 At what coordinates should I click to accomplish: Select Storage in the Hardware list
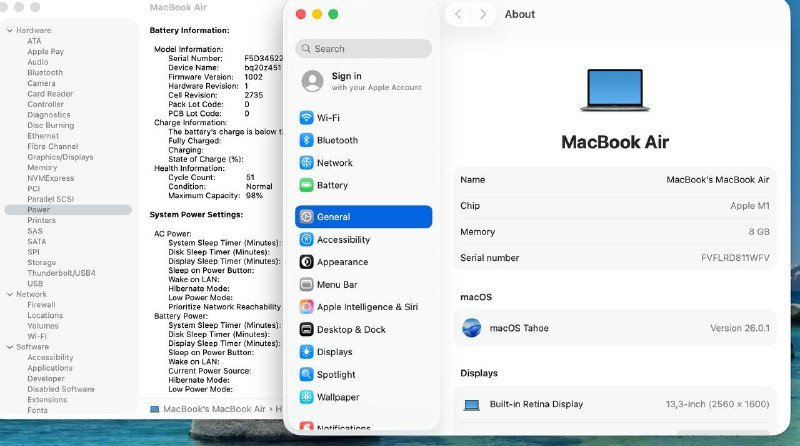tap(42, 262)
